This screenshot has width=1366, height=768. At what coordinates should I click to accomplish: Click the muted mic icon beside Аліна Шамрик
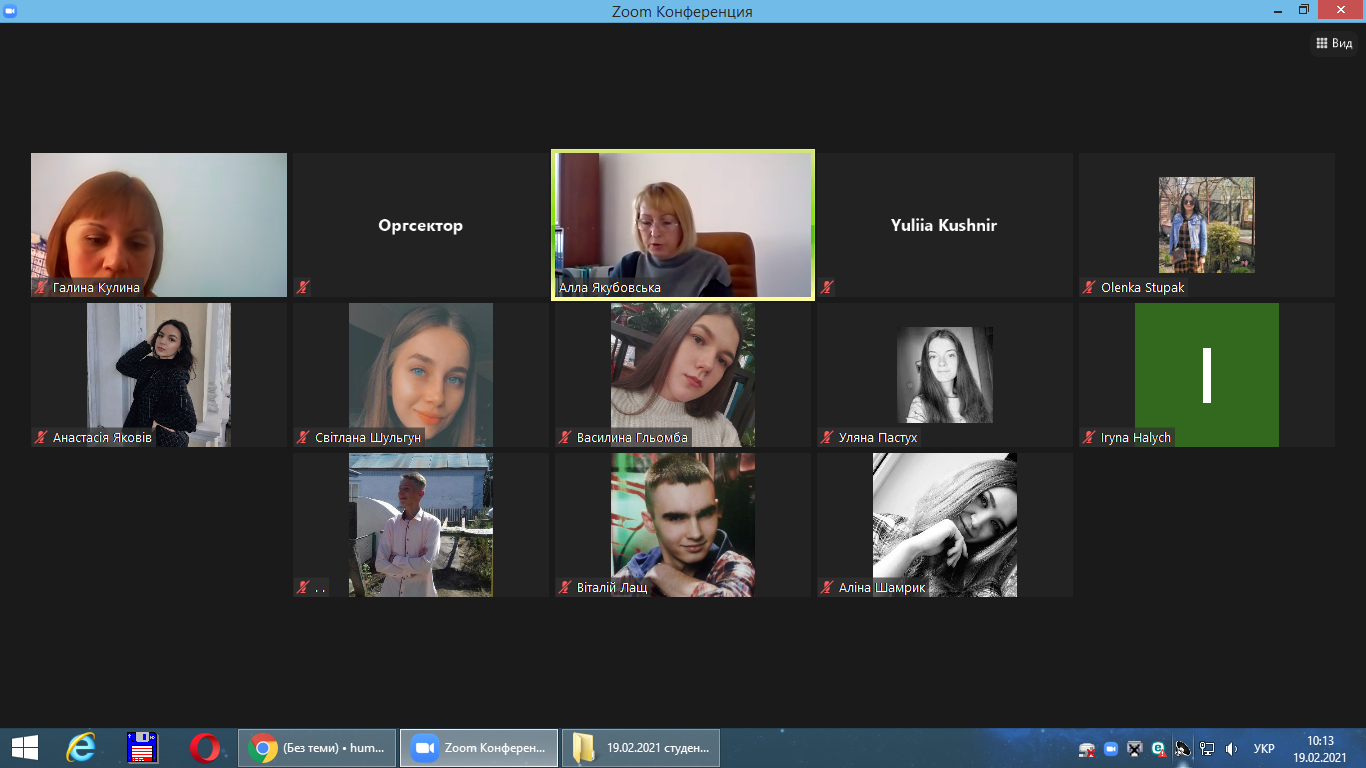827,588
